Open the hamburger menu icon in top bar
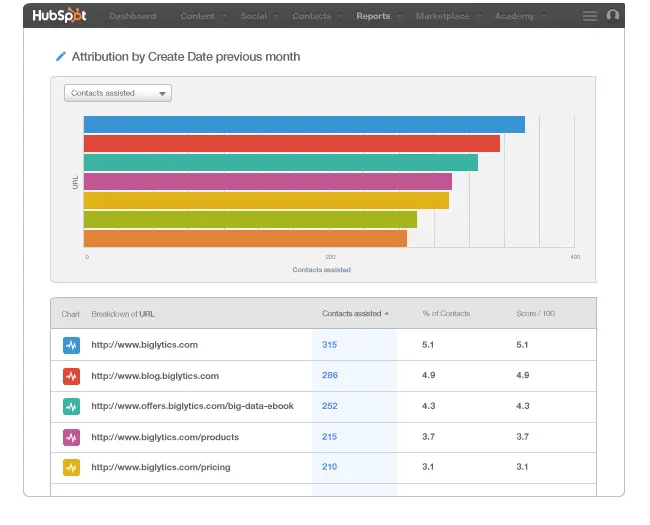Viewport: 650px width, 525px height. pos(590,16)
